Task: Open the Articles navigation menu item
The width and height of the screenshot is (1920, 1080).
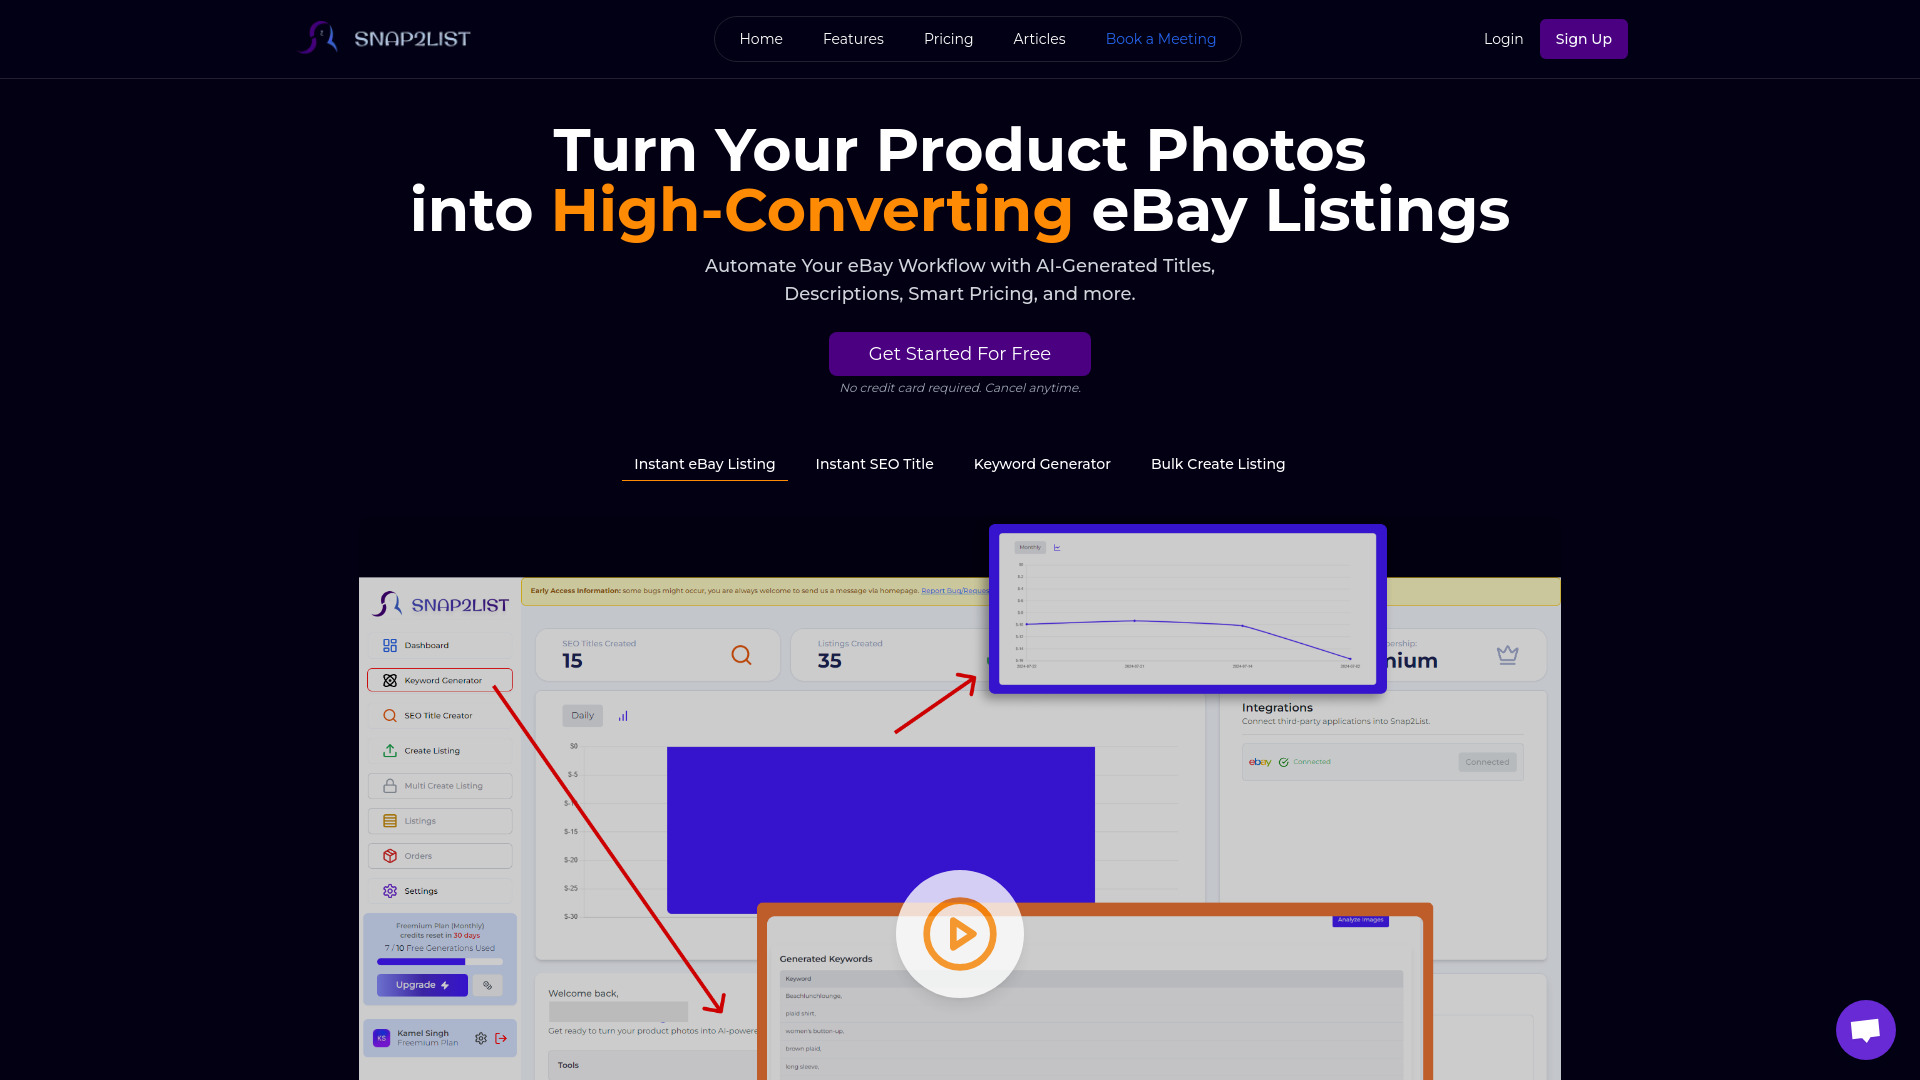Action: 1039,38
